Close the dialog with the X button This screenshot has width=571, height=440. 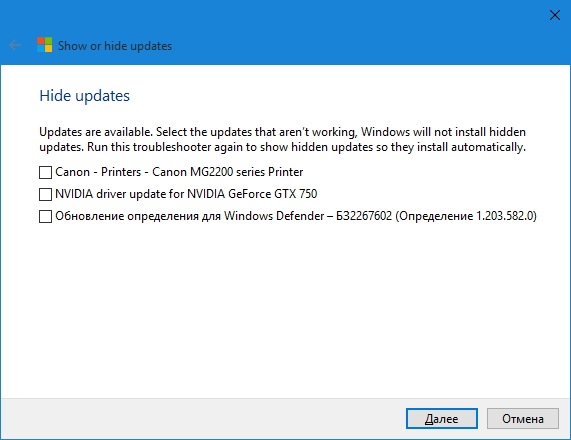pos(555,15)
